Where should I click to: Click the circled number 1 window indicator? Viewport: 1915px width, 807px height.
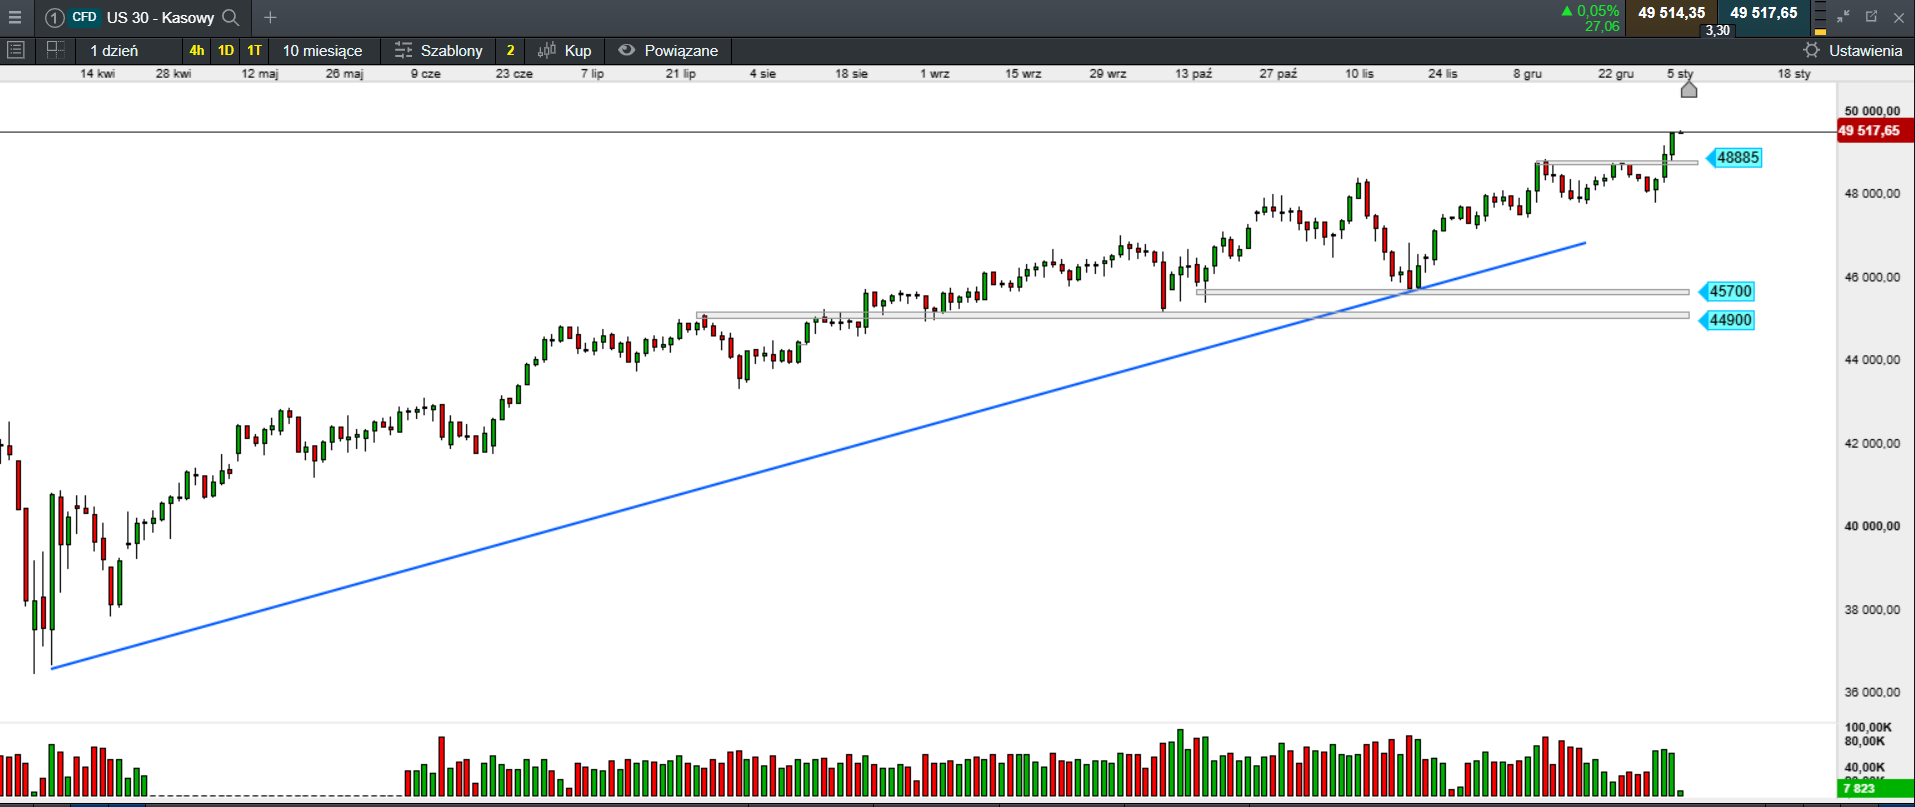[54, 17]
